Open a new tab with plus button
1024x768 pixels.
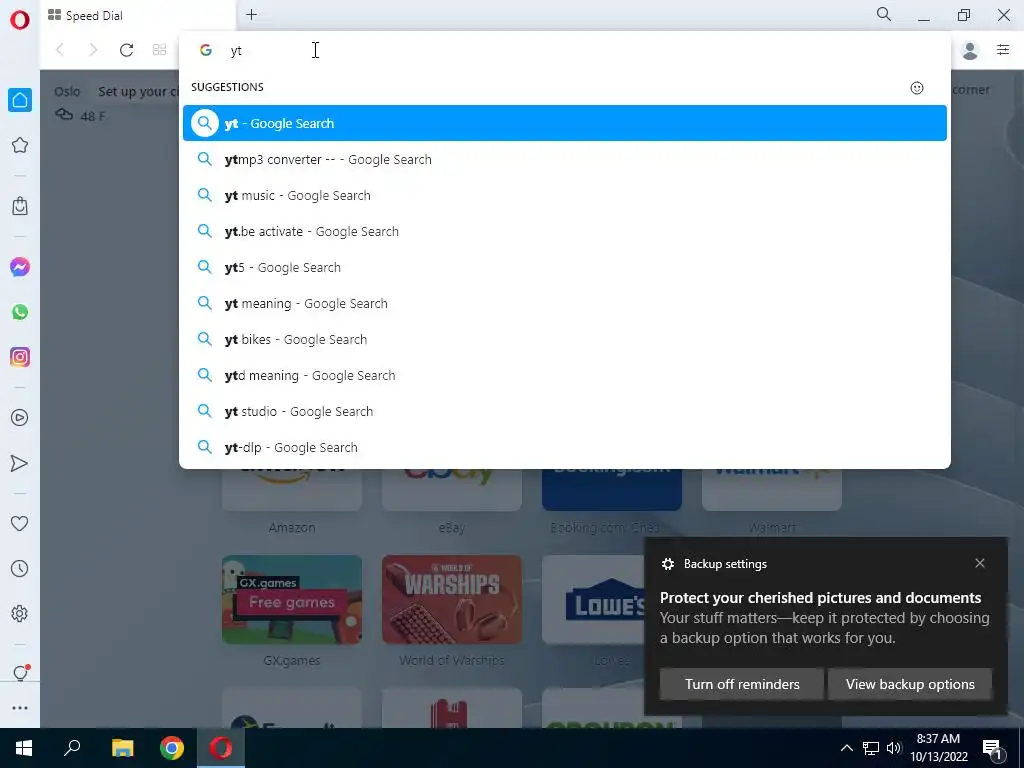tap(251, 14)
